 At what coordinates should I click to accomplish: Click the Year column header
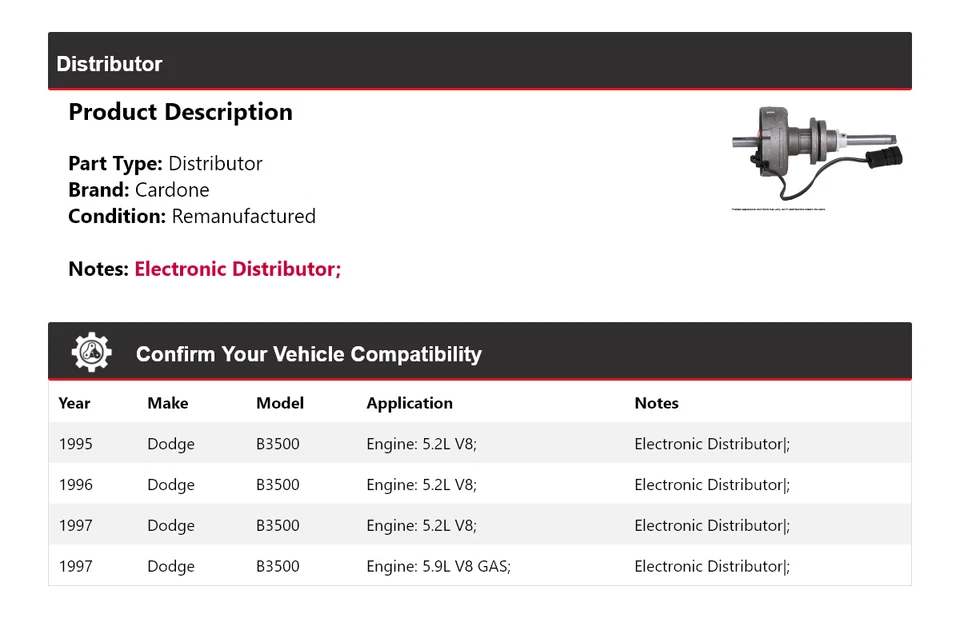click(74, 403)
